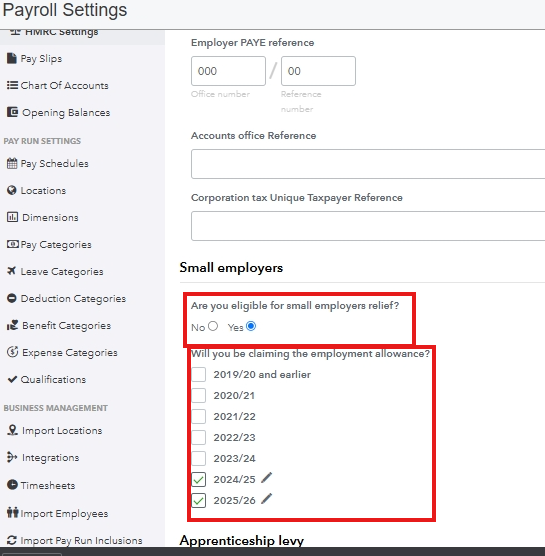
Task: Click the Chart Of Accounts list icon
Action: tap(12, 85)
